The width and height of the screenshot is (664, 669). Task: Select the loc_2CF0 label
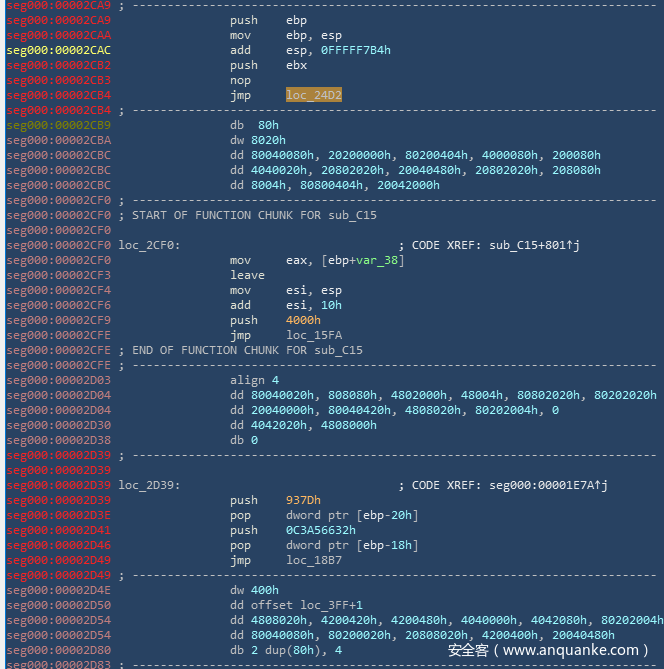[149, 246]
